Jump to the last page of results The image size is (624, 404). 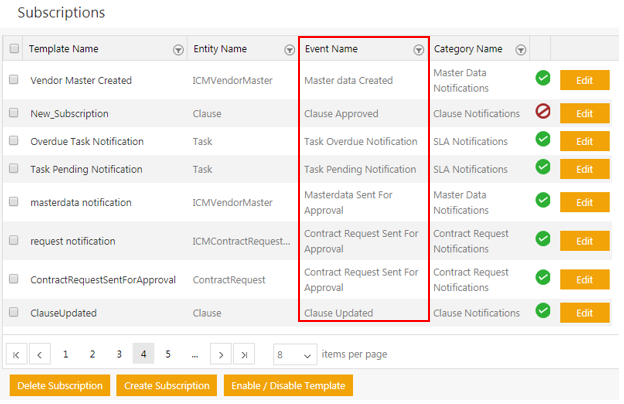point(244,354)
